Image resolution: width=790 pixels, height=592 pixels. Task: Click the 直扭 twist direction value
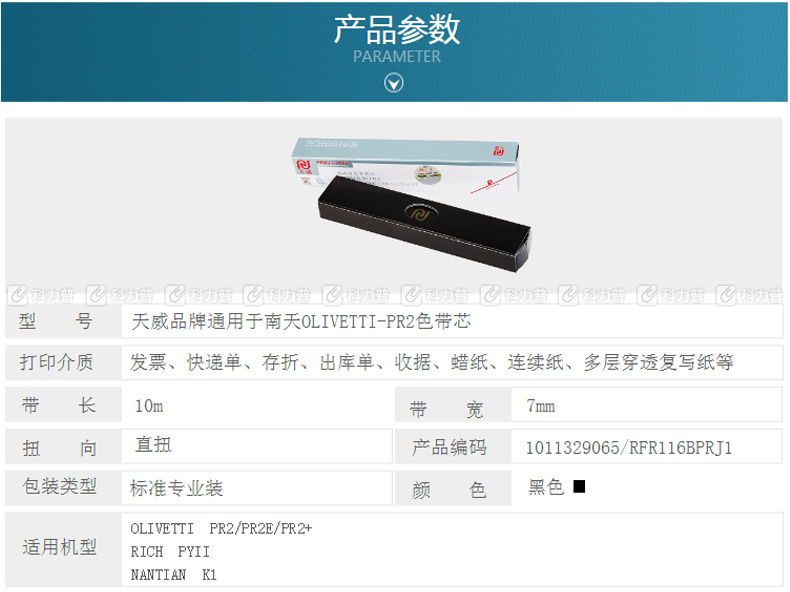coord(154,445)
